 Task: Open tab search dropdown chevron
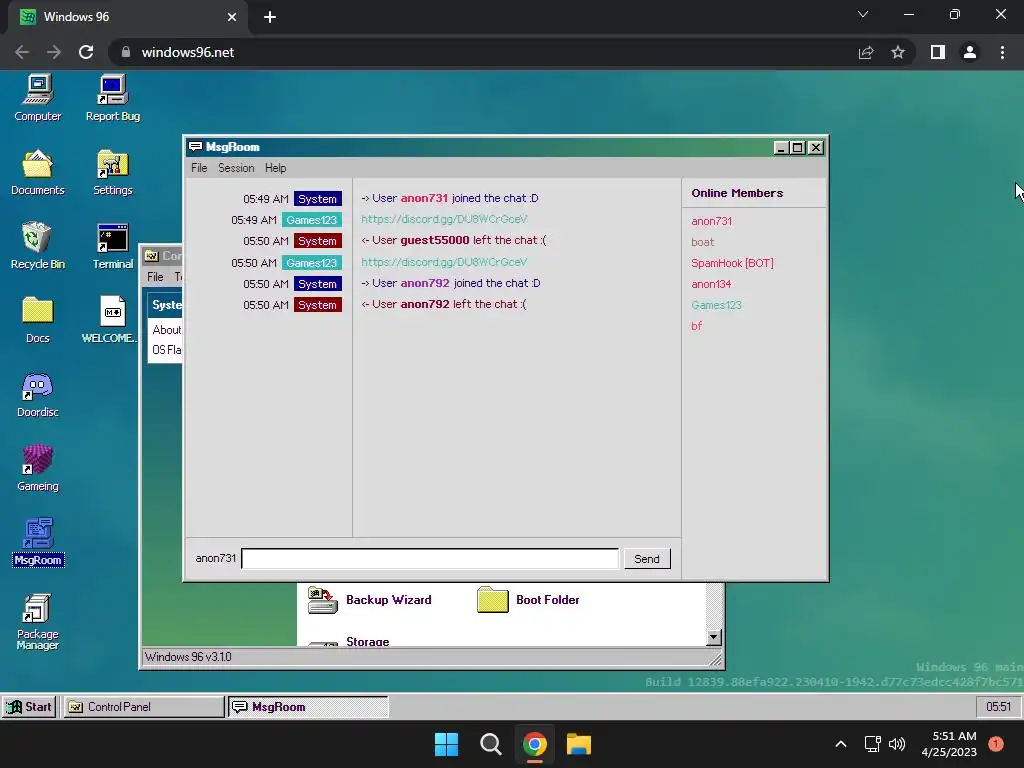coord(863,14)
